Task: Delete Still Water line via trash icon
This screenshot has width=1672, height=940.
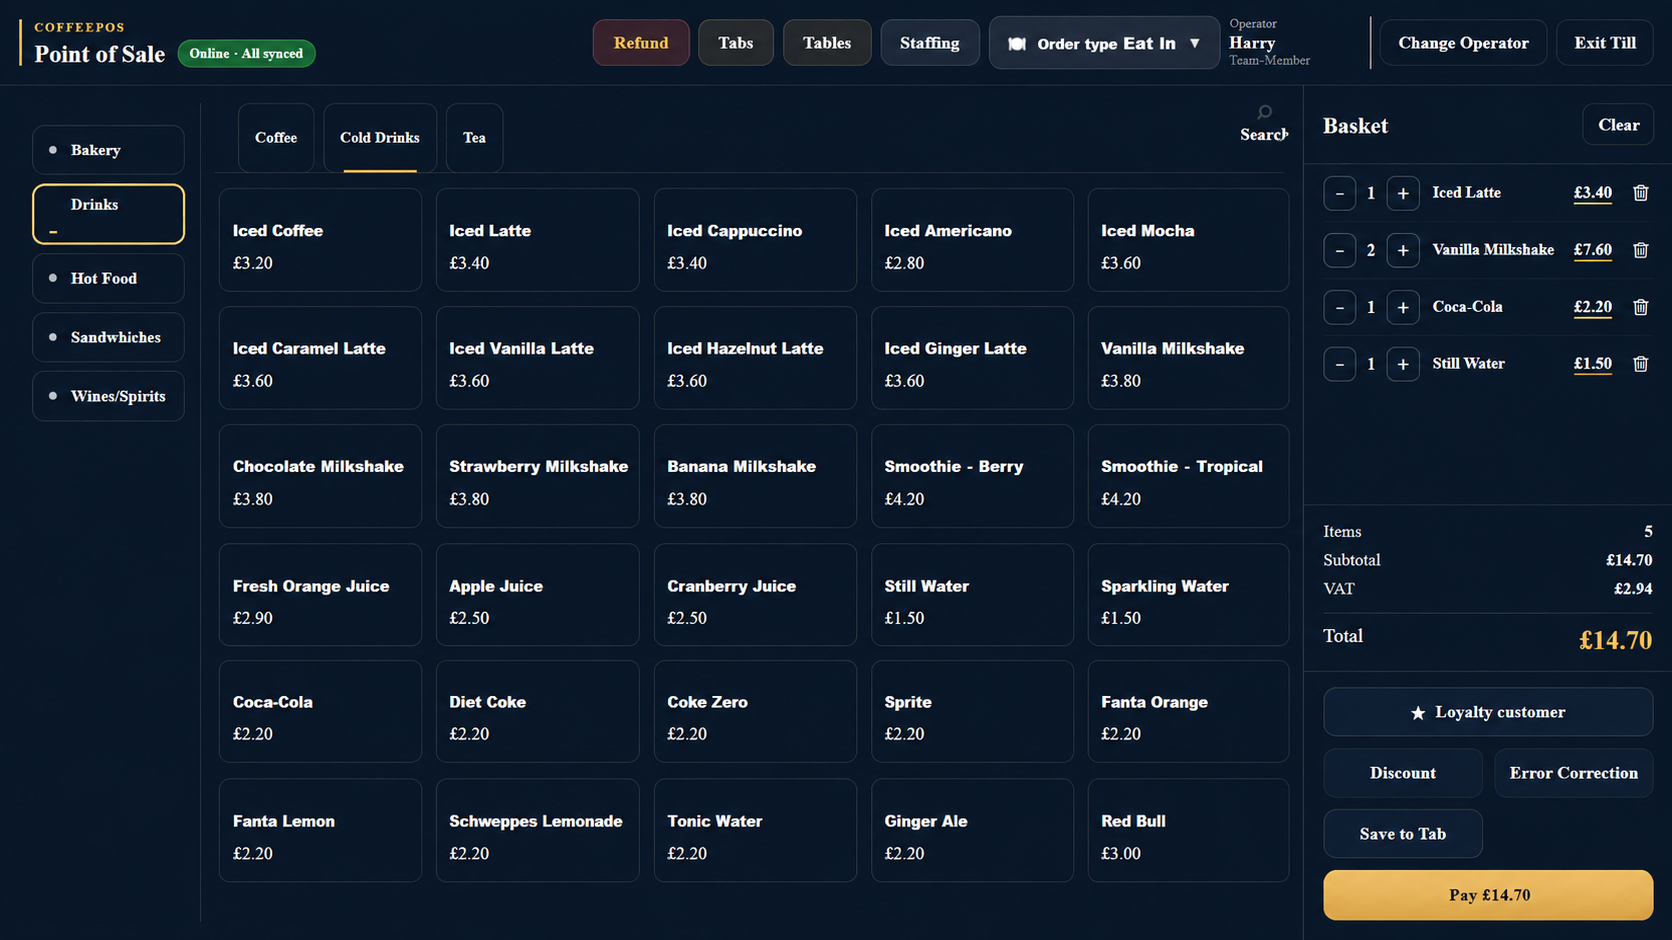Action: click(x=1640, y=364)
